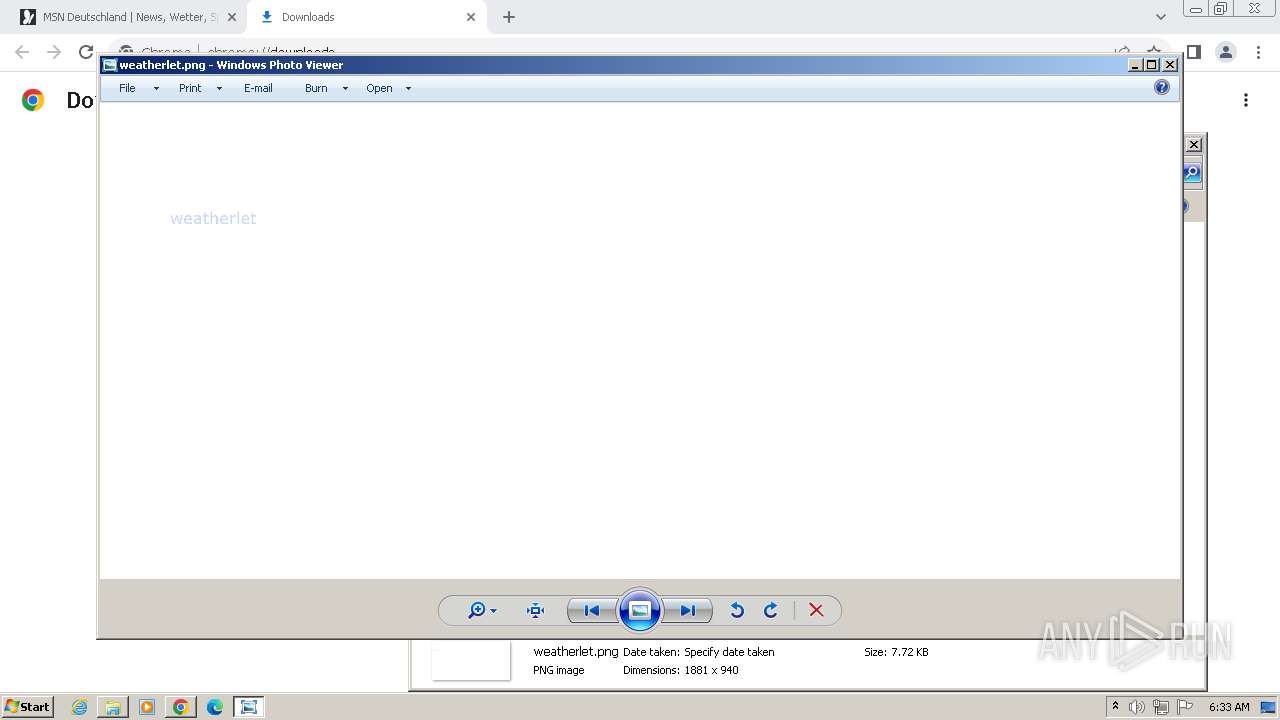The height and width of the screenshot is (720, 1280).
Task: Open Chrome tab search chevron
Action: click(1161, 17)
